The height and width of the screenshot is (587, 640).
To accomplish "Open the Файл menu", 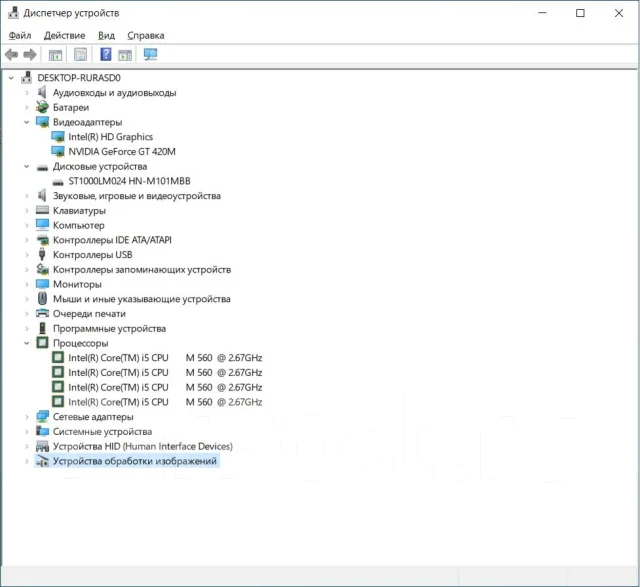I will [x=20, y=36].
